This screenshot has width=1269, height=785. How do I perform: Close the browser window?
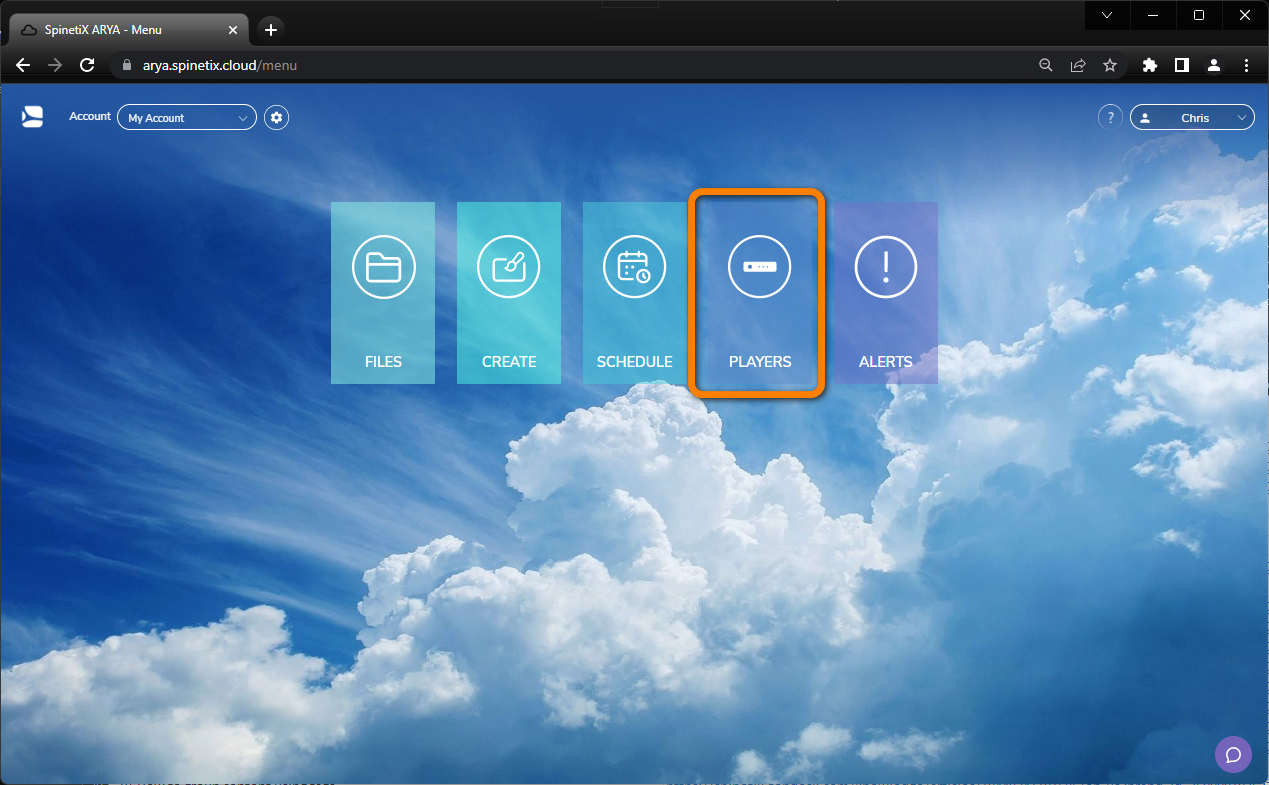tap(1245, 15)
